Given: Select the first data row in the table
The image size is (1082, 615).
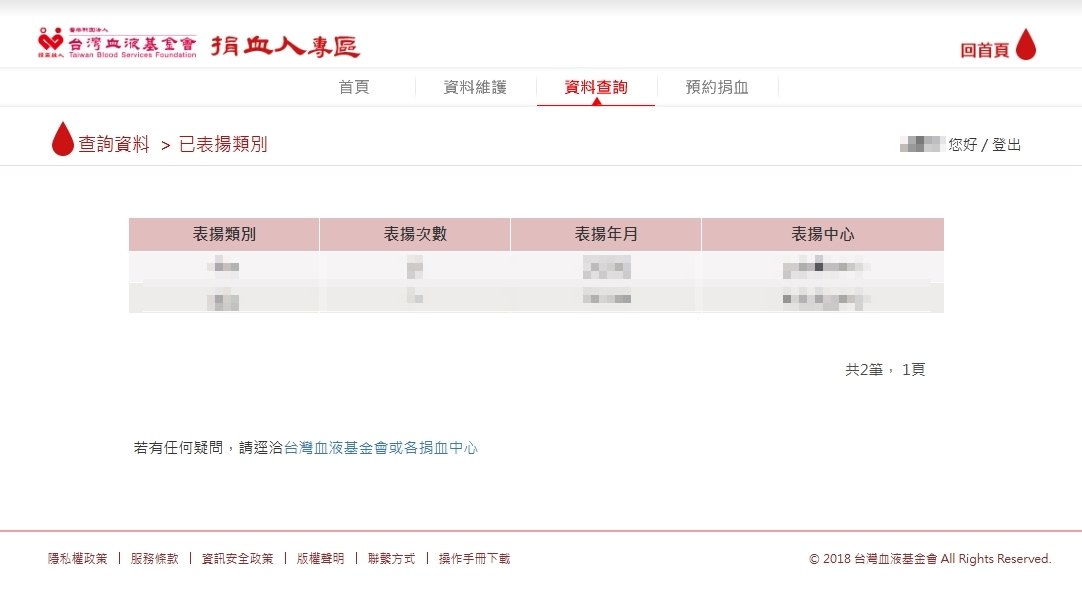Looking at the screenshot, I should (536, 267).
